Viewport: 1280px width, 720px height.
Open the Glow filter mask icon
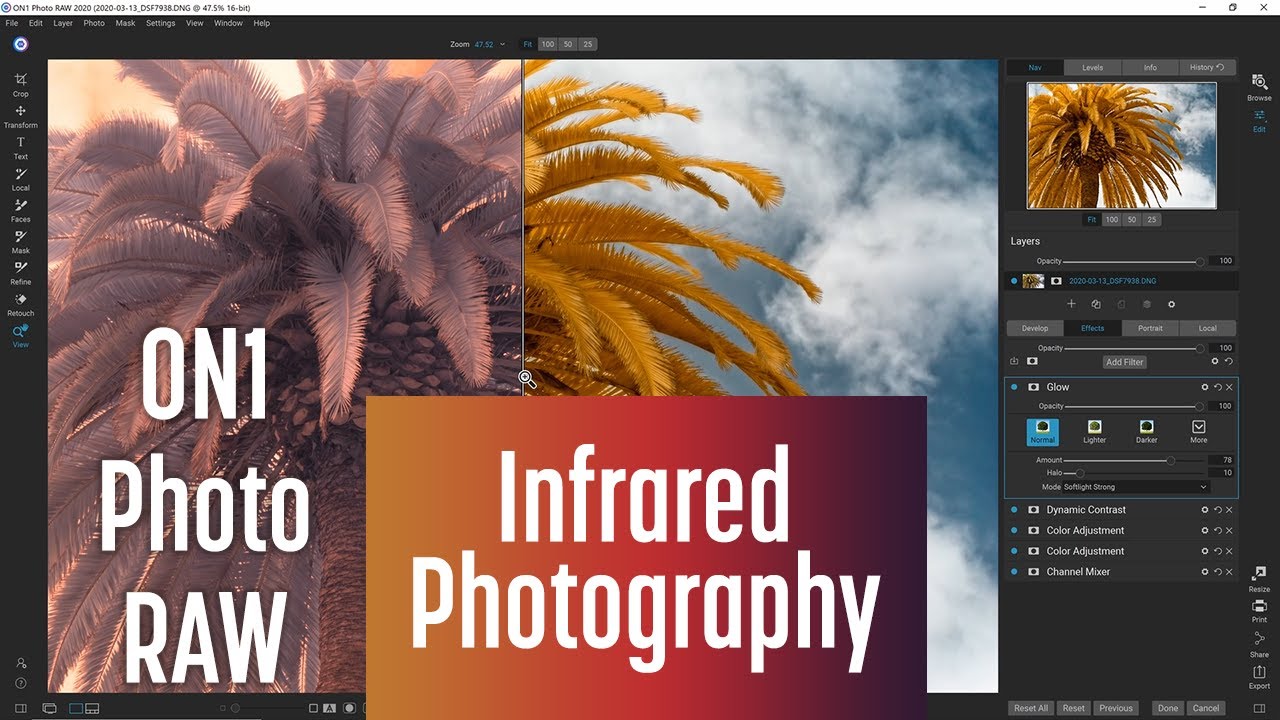pyautogui.click(x=1033, y=387)
